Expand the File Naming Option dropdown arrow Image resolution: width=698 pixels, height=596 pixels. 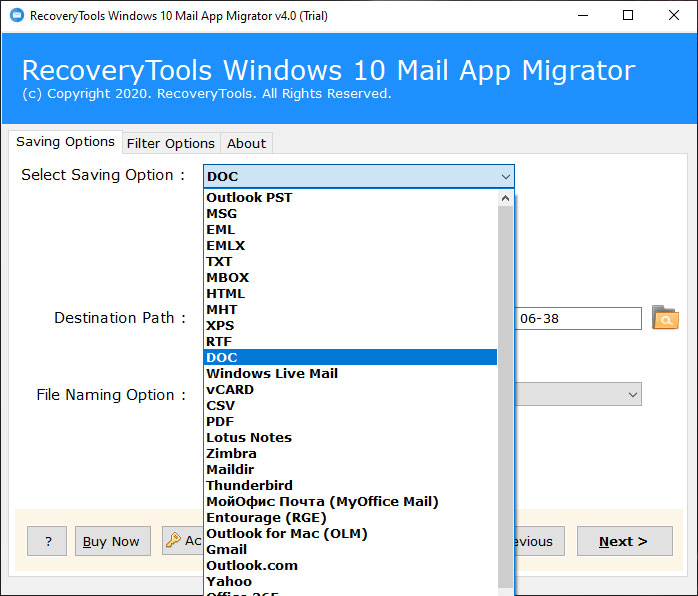[633, 394]
